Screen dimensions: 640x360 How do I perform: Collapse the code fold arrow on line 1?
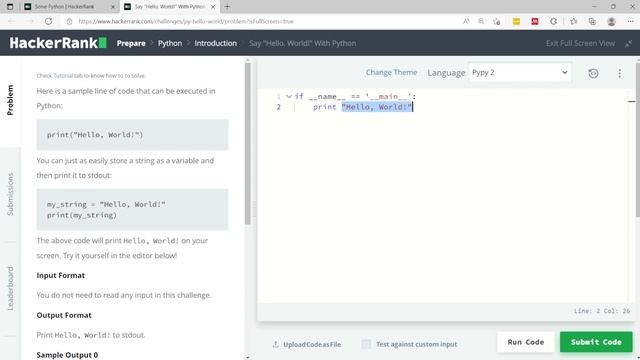pyautogui.click(x=289, y=96)
